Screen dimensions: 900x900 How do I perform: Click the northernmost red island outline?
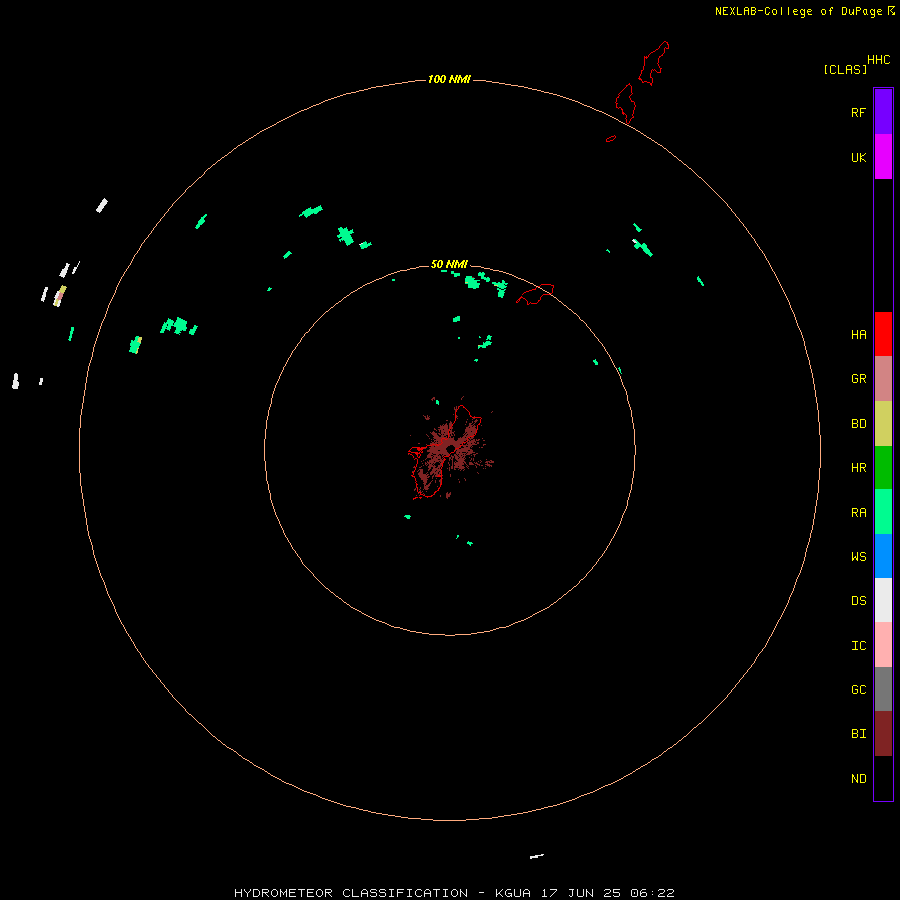pyautogui.click(x=654, y=63)
